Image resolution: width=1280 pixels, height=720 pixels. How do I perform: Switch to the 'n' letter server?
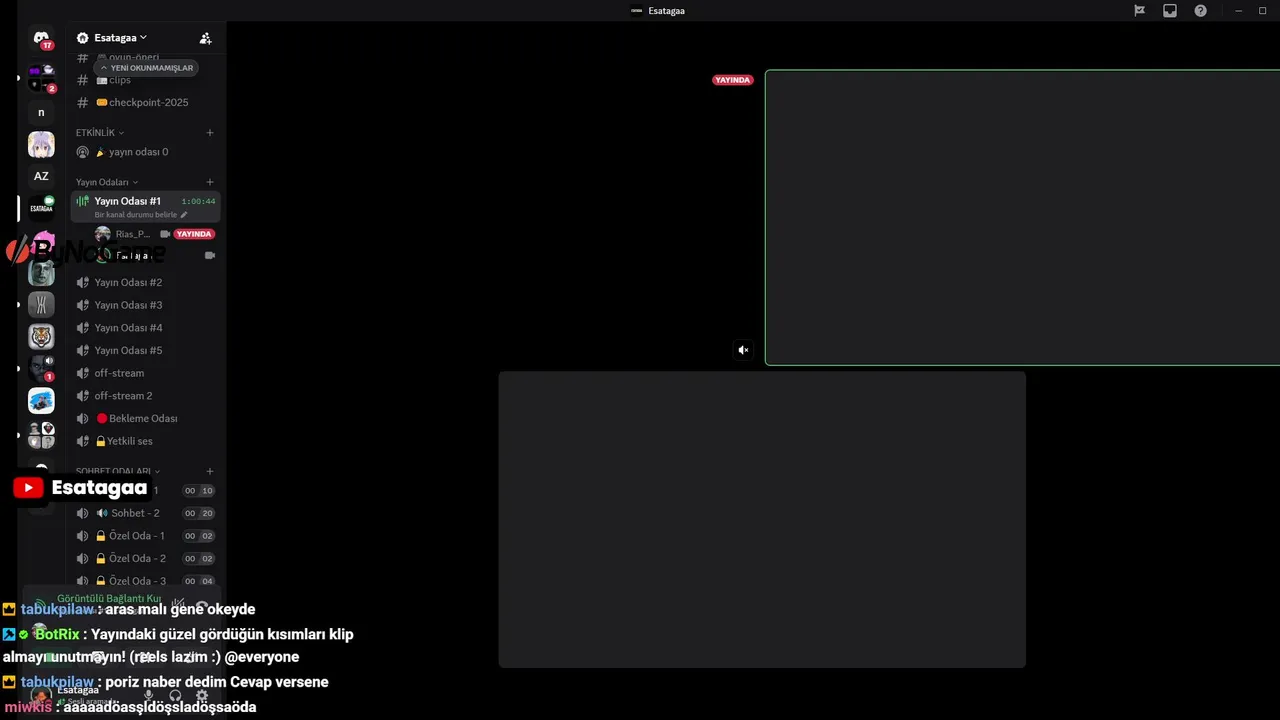coord(41,112)
